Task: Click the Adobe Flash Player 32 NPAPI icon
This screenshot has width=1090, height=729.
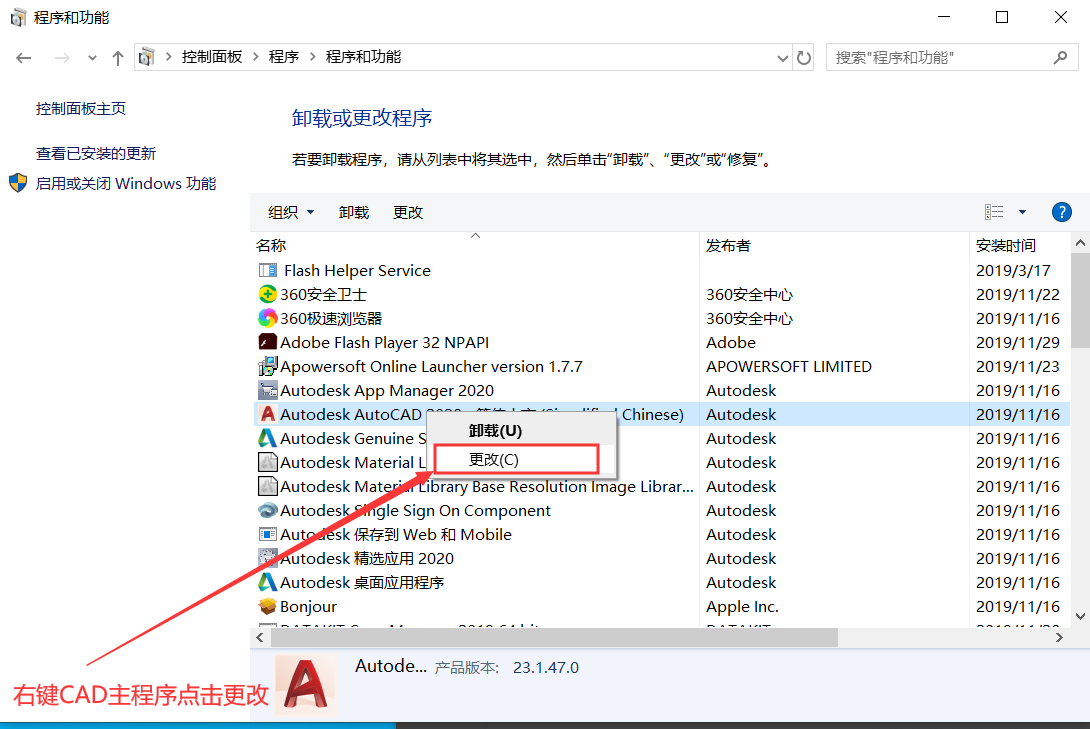Action: (268, 342)
